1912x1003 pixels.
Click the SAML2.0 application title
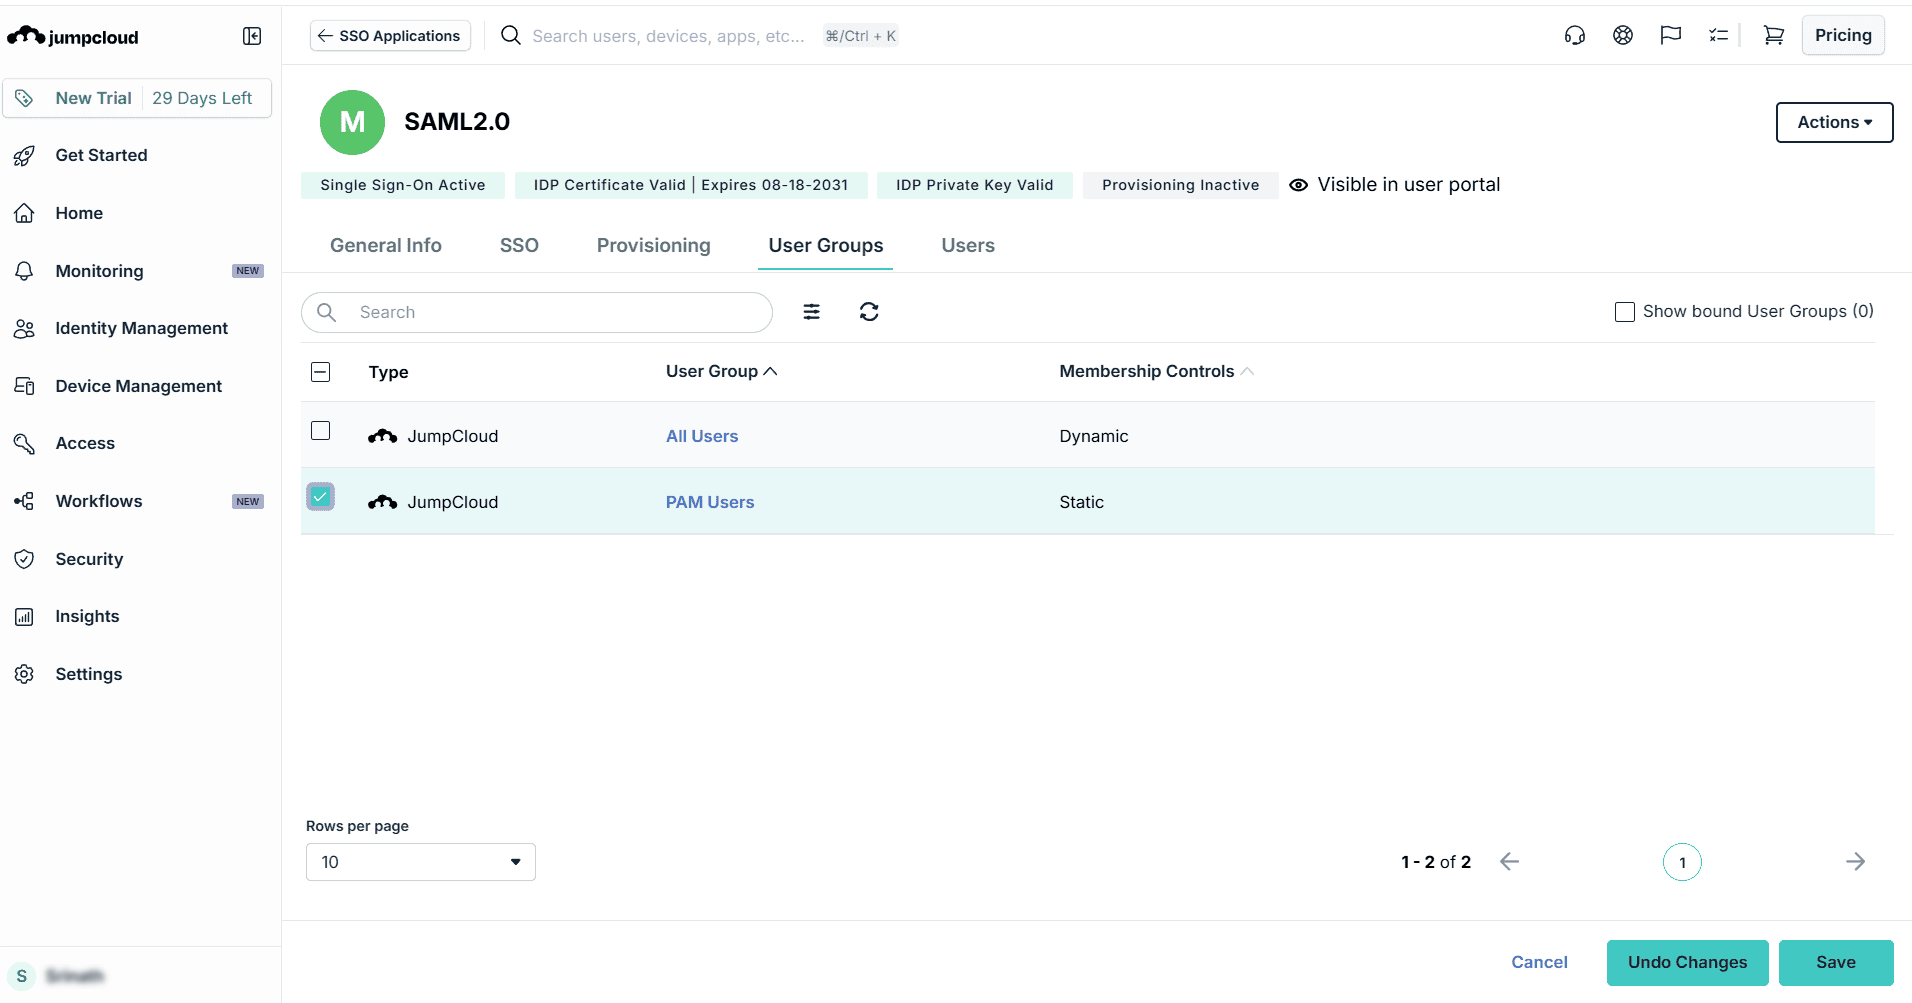pyautogui.click(x=457, y=121)
